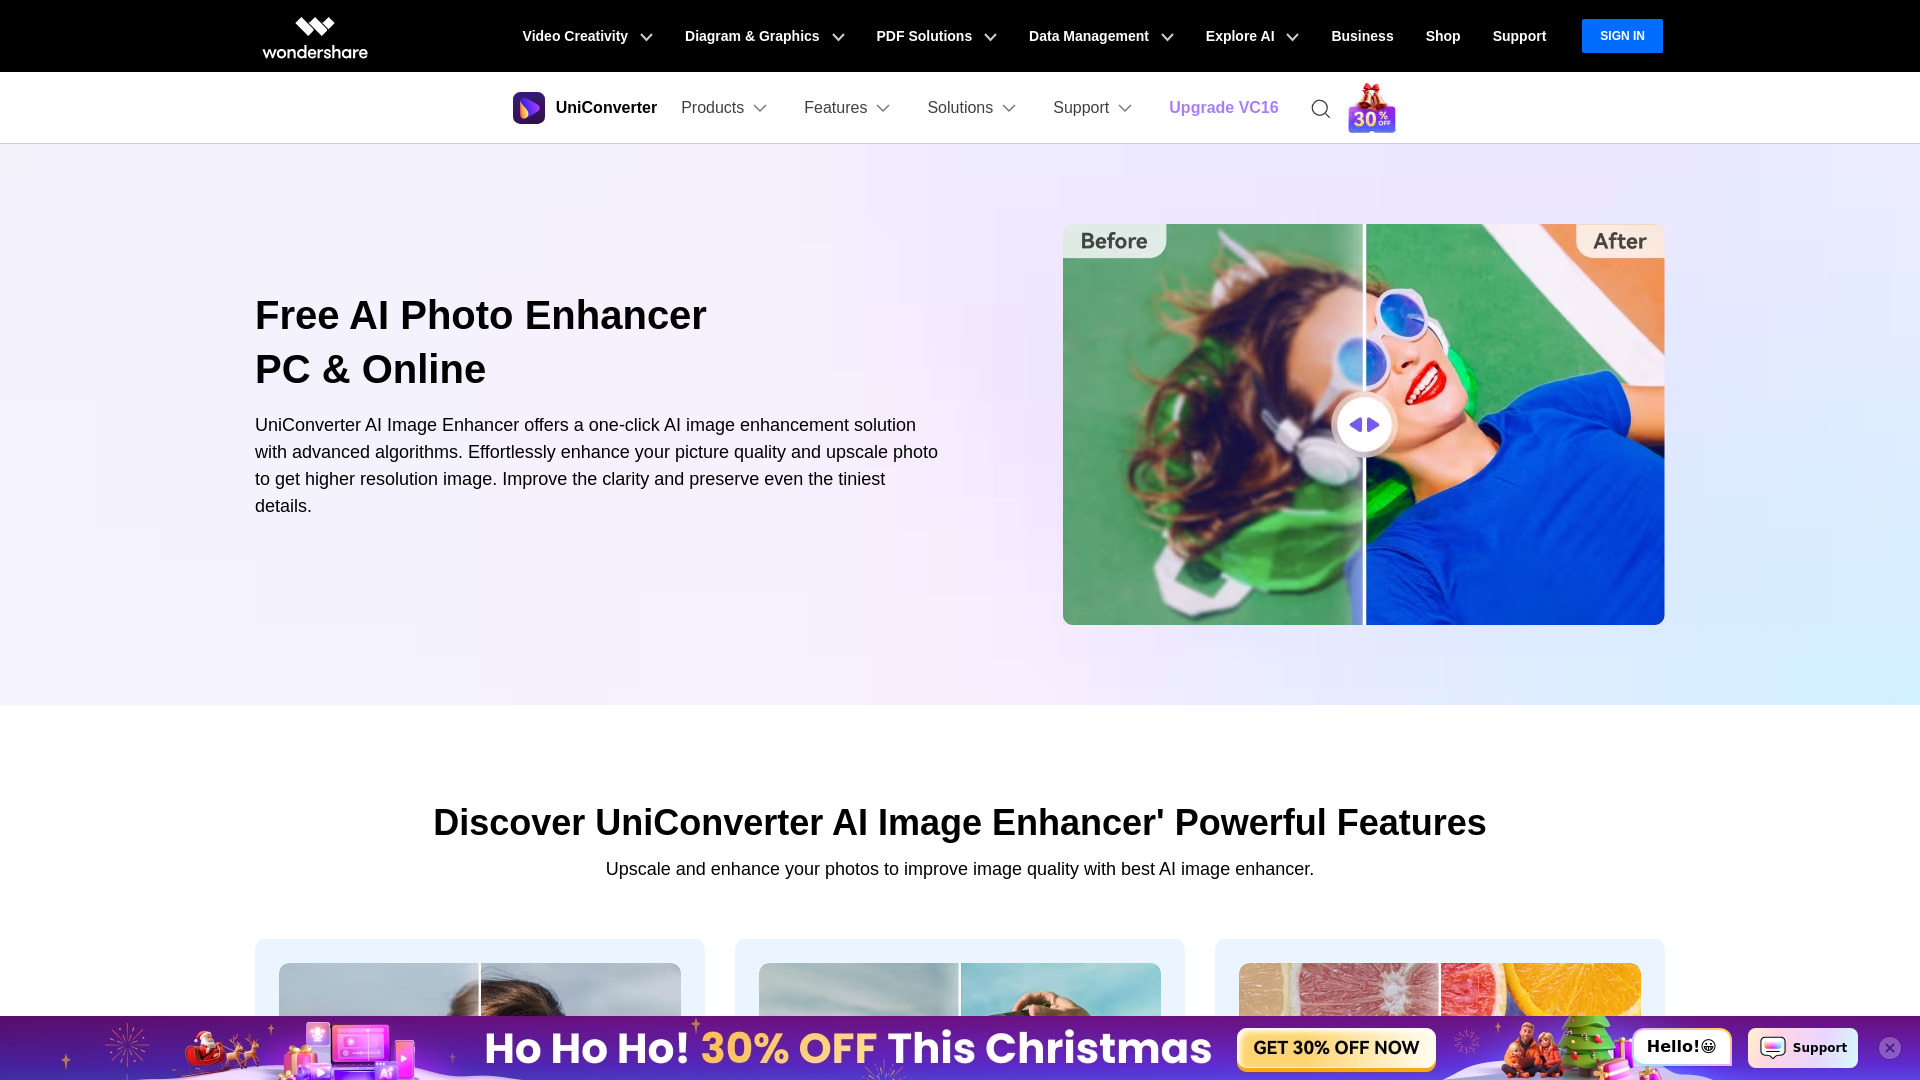Expand the Features navigation dropdown
The height and width of the screenshot is (1080, 1920).
[845, 107]
